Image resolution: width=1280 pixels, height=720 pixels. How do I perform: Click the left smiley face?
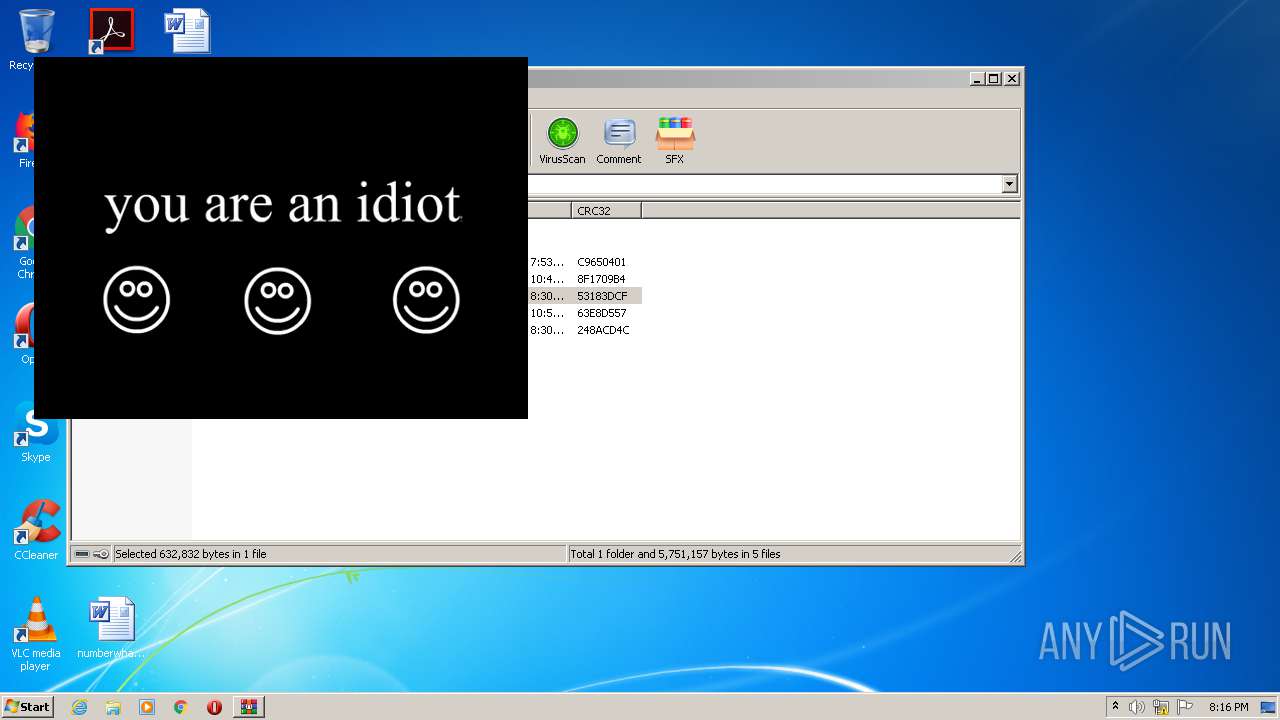coord(137,299)
